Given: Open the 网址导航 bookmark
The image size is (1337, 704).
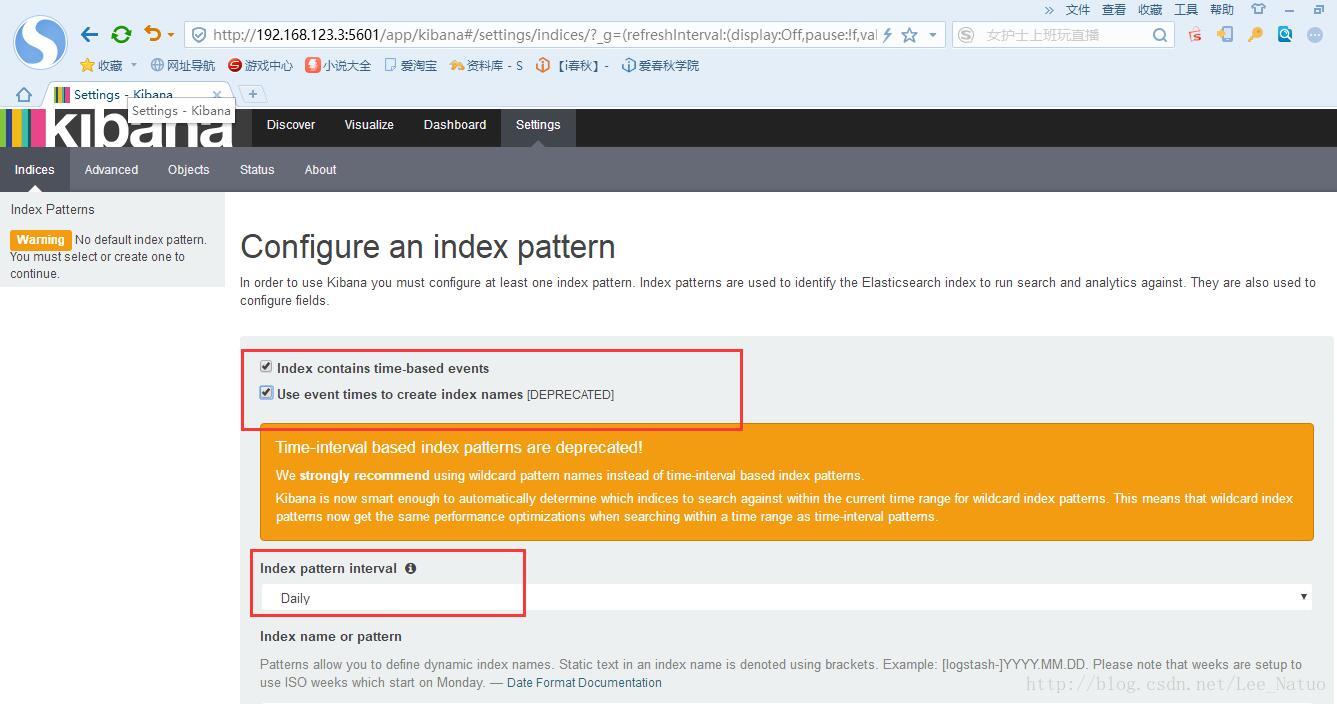Looking at the screenshot, I should point(183,65).
